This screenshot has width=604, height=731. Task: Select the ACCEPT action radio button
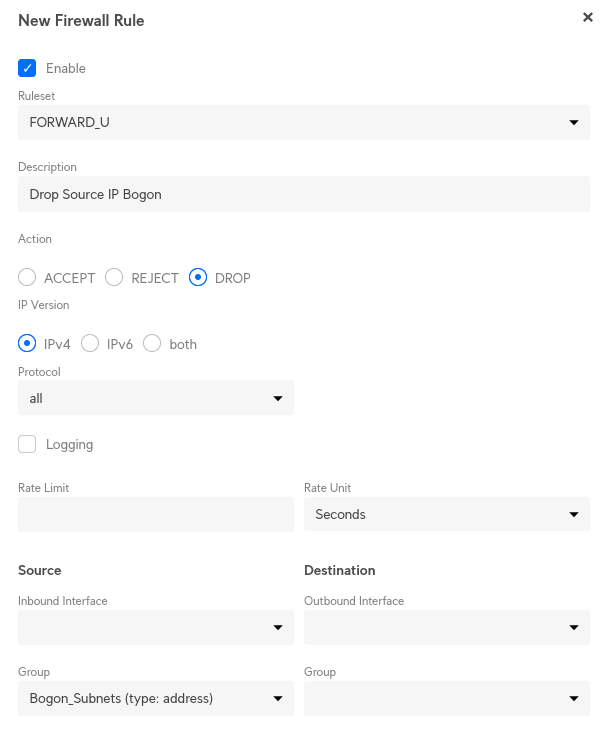pos(27,278)
